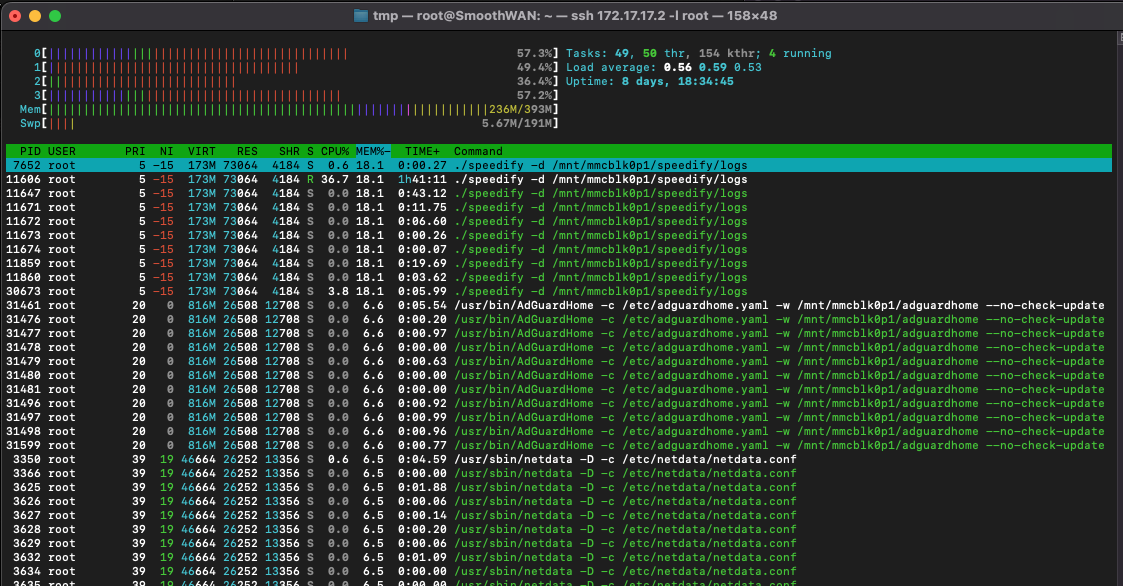This screenshot has height=586, width=1123.
Task: Click the CPU 2 meter at 36.4%
Action: pos(296,82)
